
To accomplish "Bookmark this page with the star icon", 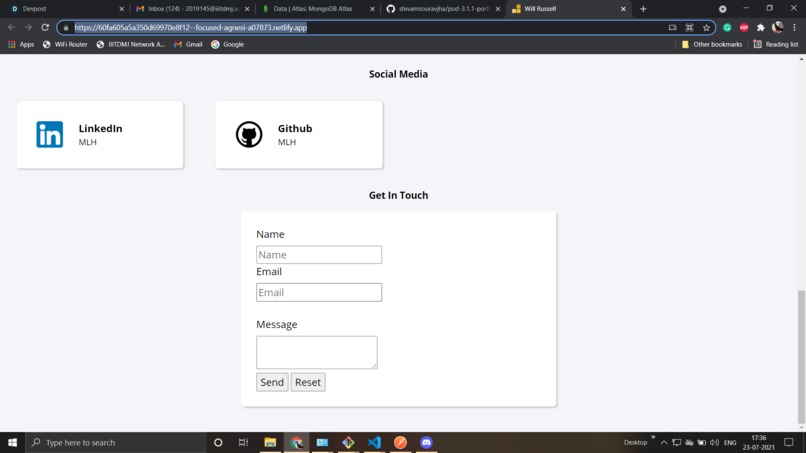I will 706,27.
